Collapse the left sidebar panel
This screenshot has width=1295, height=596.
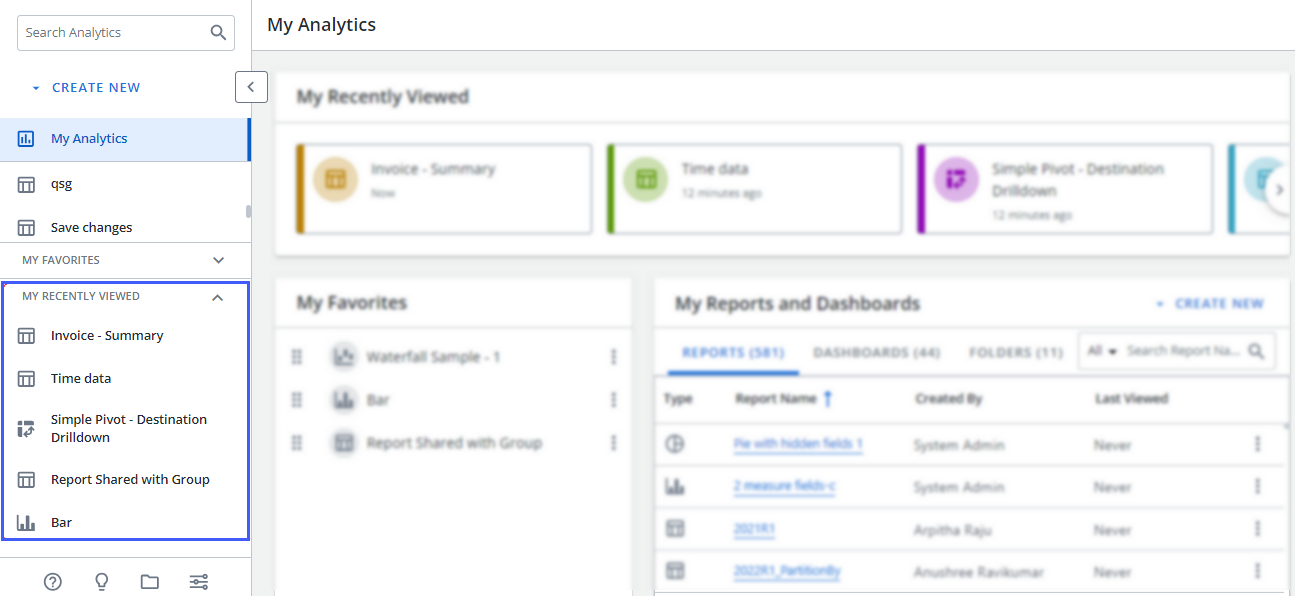pos(251,87)
